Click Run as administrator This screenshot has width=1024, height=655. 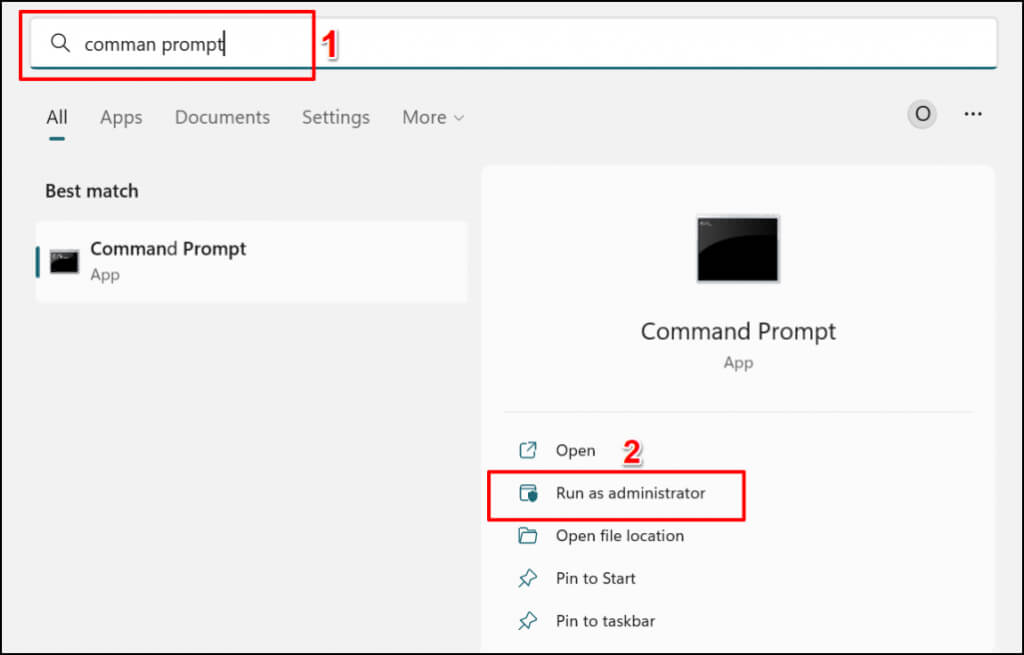point(630,493)
